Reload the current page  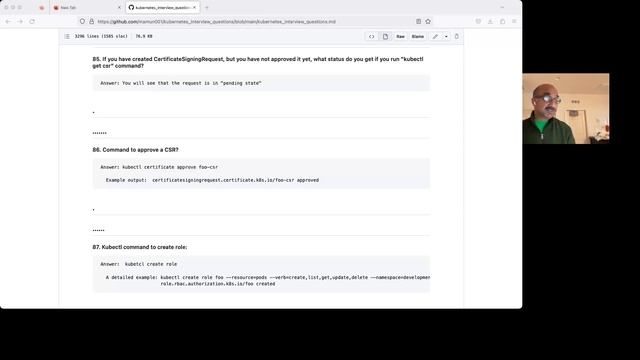(32, 21)
